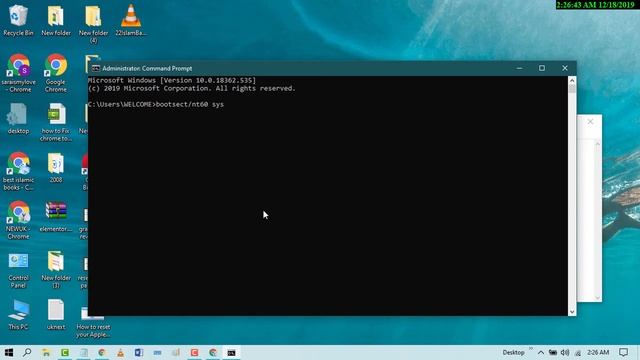This screenshot has width=640, height=360.
Task: Show hidden system tray icons
Action: coord(541,352)
